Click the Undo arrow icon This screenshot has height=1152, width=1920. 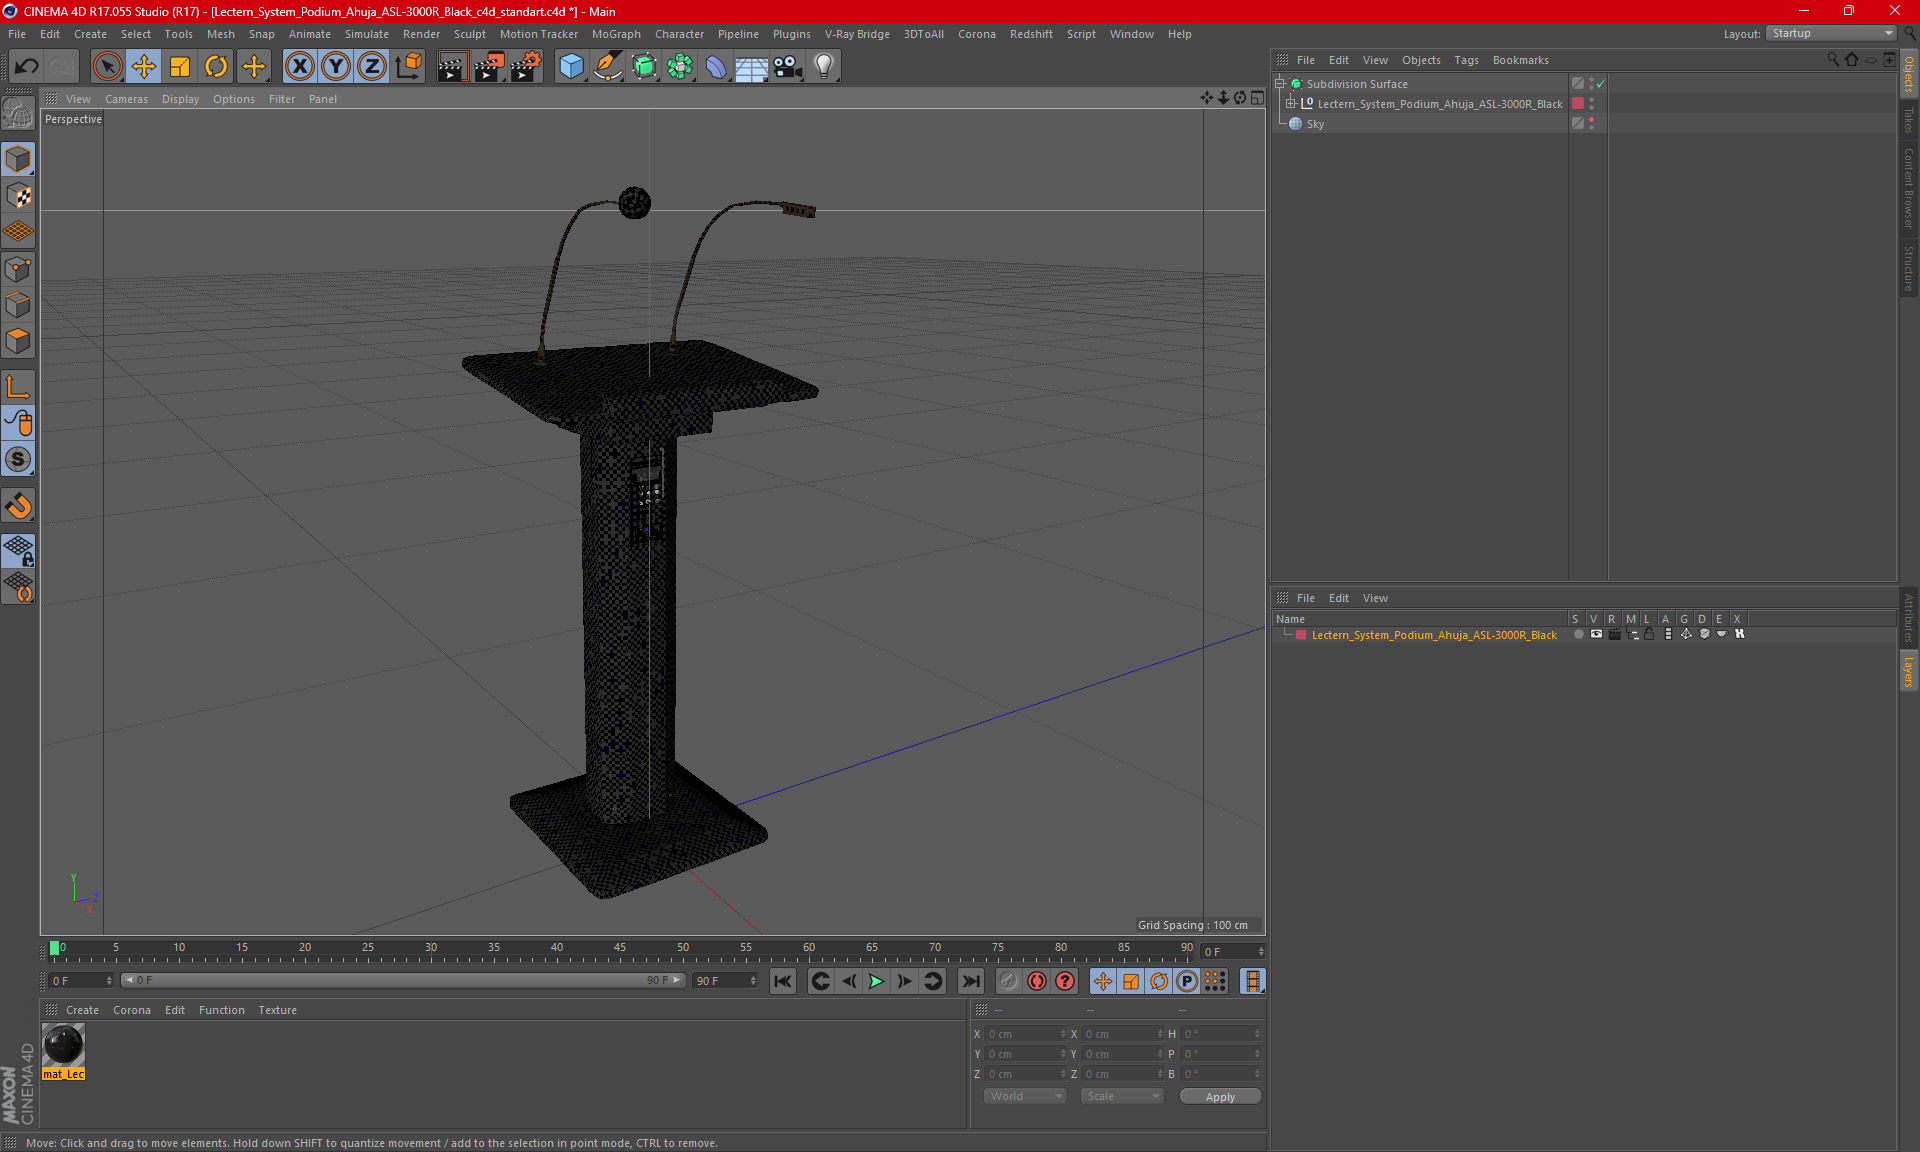27,66
